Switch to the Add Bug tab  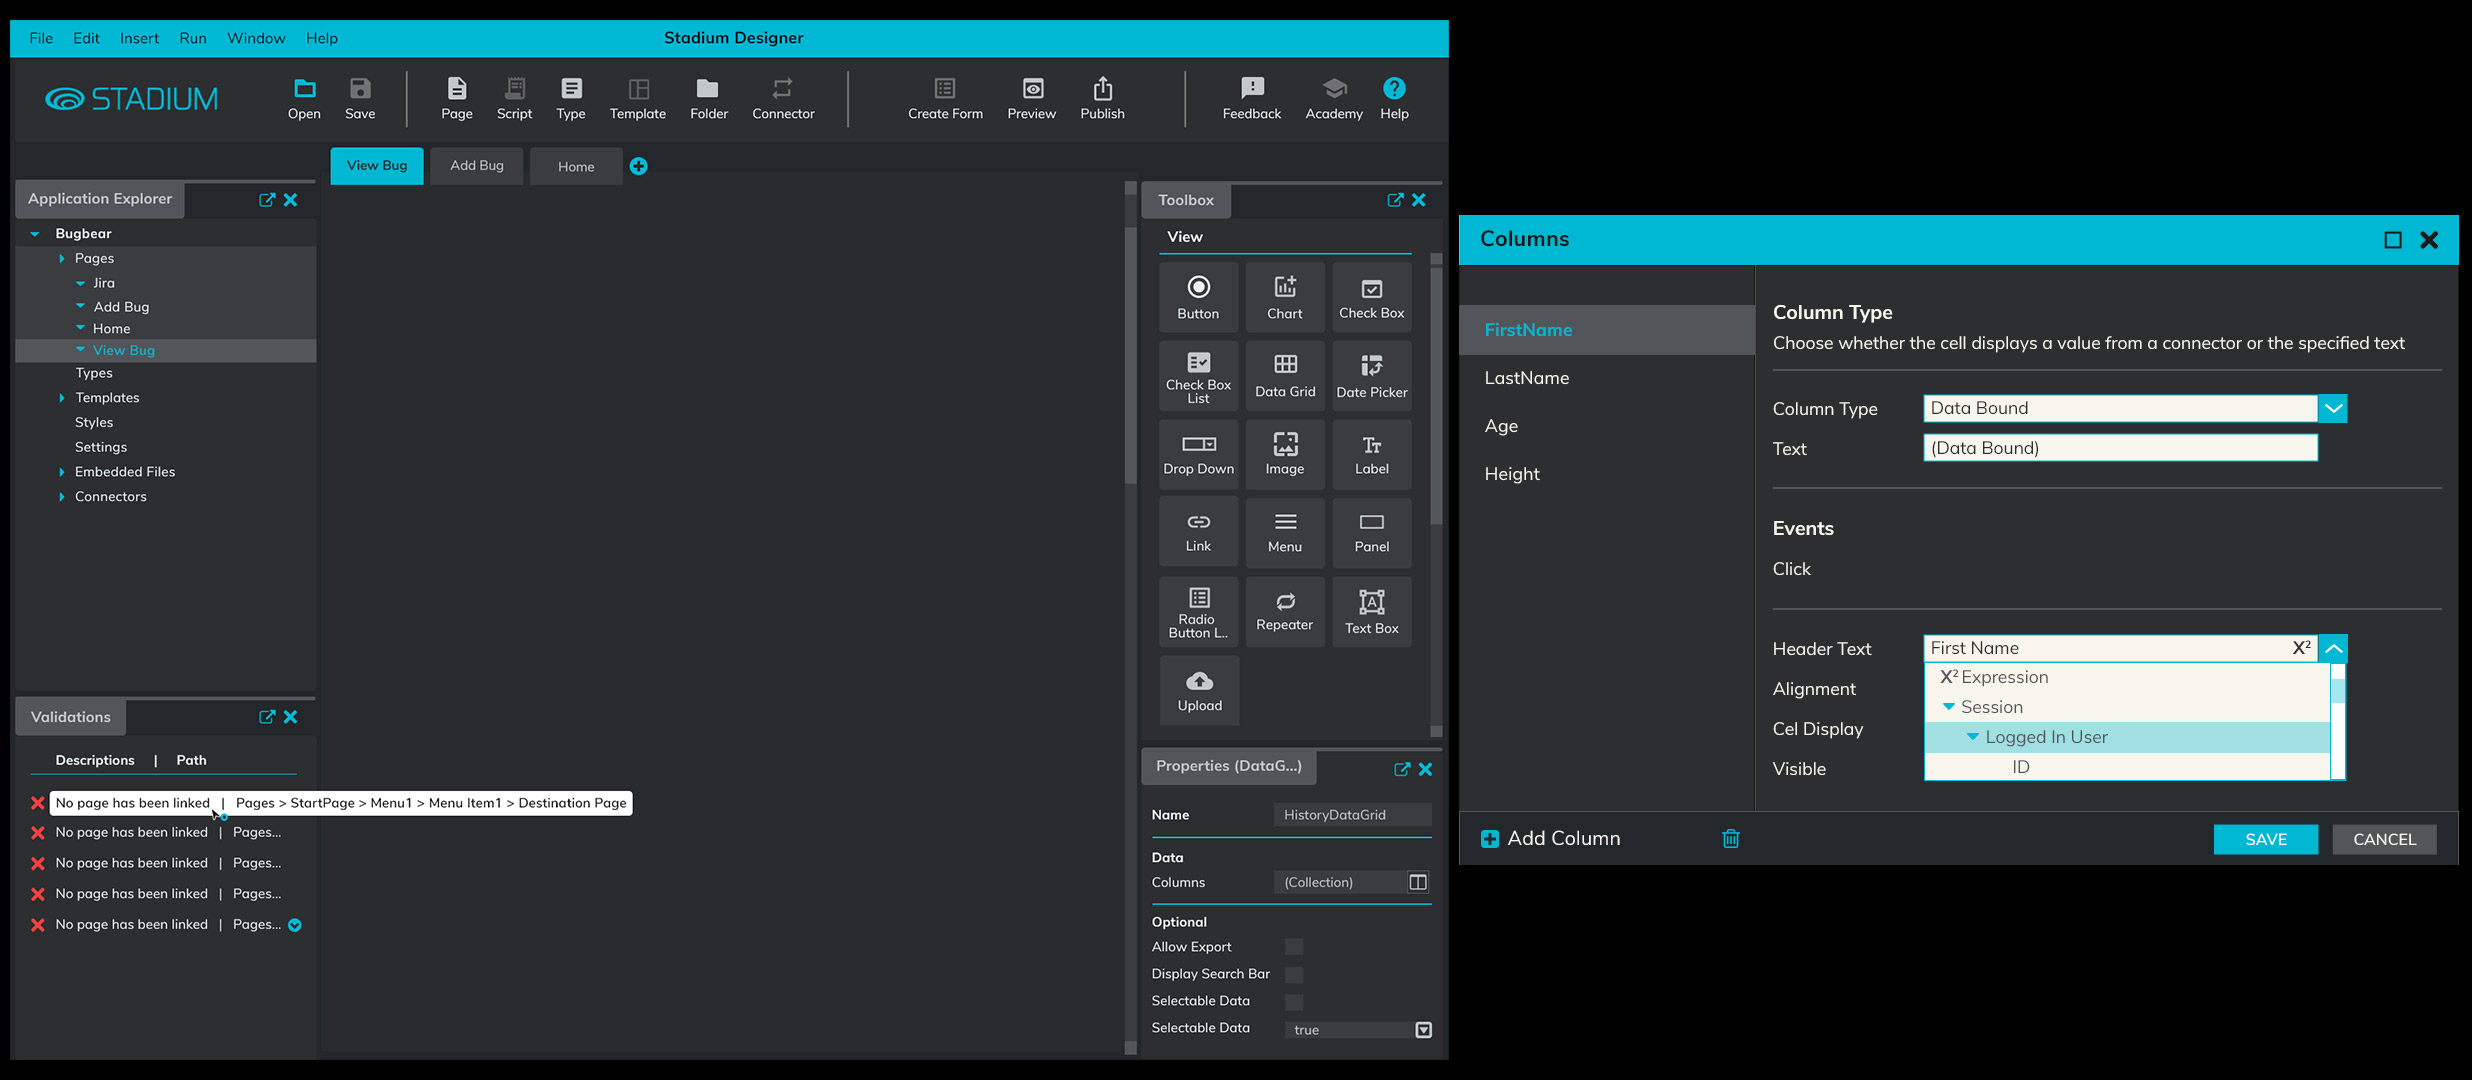point(476,166)
